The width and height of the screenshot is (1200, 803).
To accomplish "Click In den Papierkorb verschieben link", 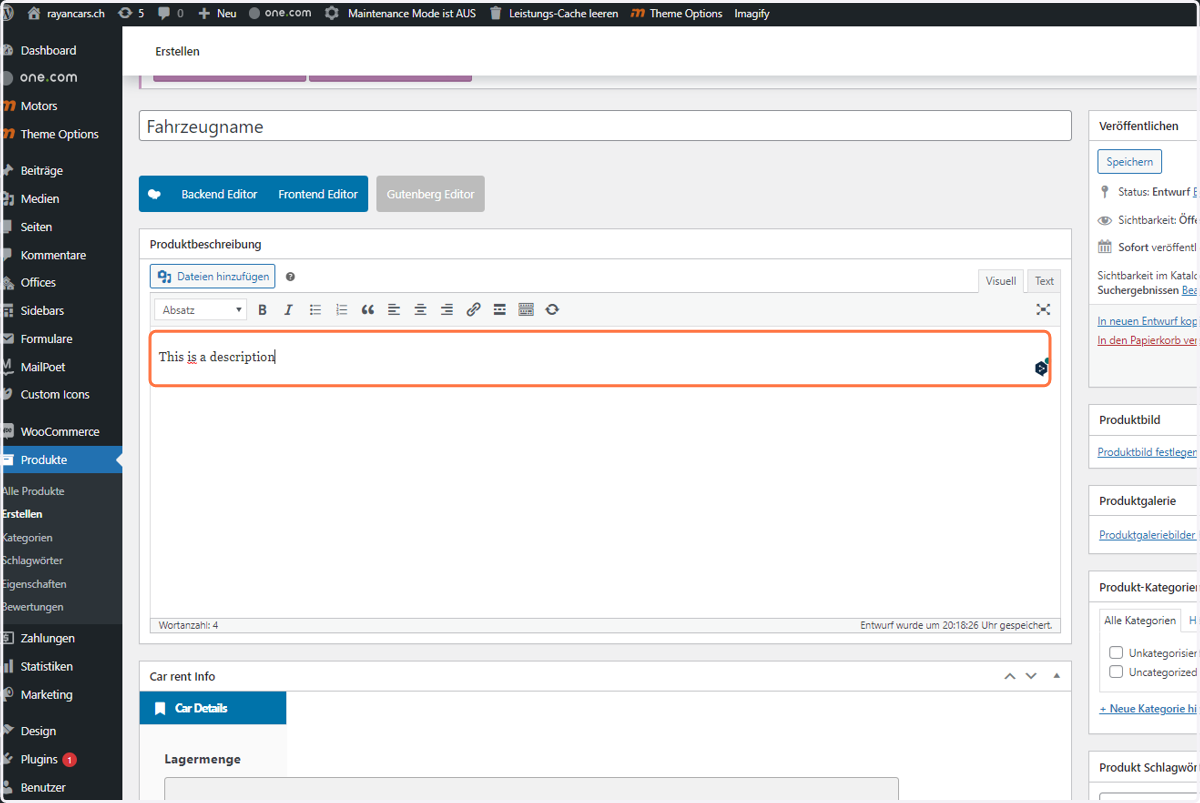I will pos(1147,340).
